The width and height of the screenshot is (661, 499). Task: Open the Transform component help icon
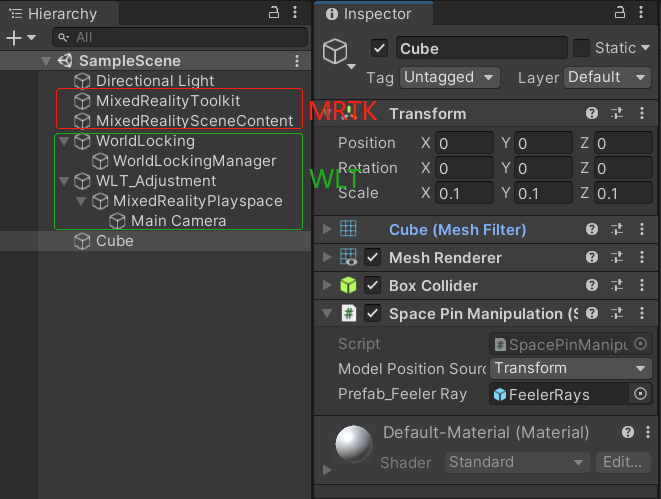click(592, 114)
